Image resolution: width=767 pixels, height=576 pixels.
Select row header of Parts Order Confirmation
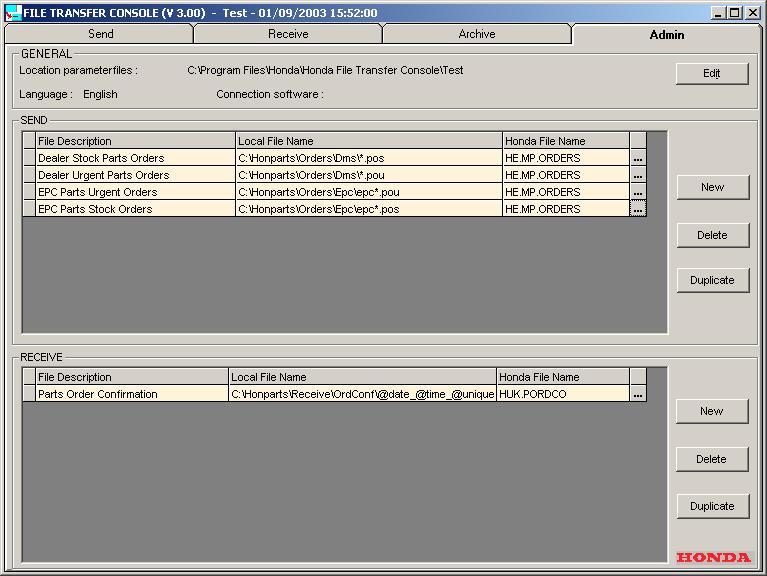(x=29, y=394)
